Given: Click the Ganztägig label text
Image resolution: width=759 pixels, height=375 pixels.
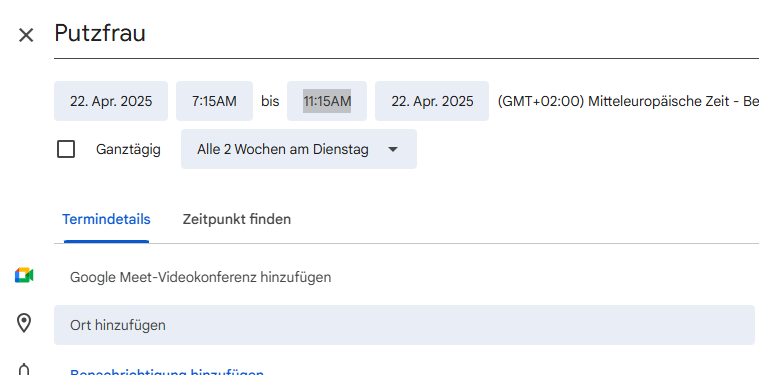Looking at the screenshot, I should click(x=128, y=150).
